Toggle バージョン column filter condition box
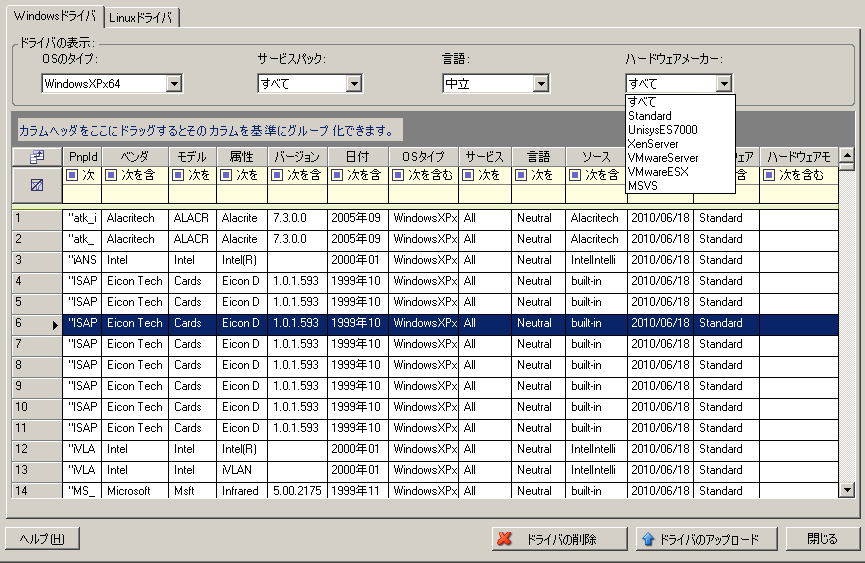865x563 pixels. 277,175
